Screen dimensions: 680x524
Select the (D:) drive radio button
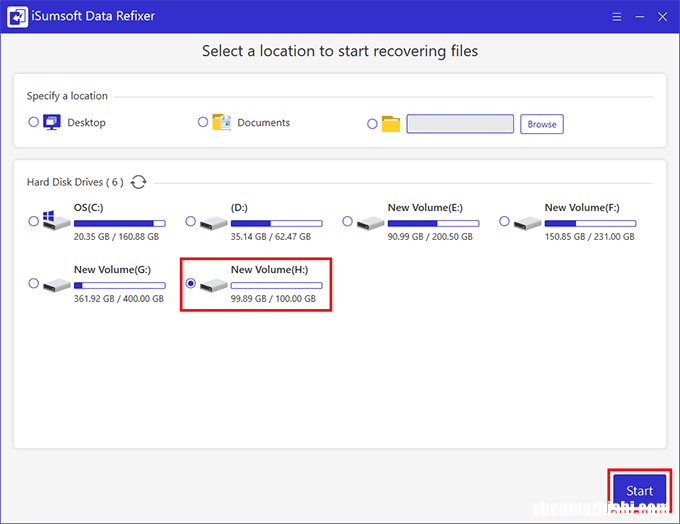190,221
